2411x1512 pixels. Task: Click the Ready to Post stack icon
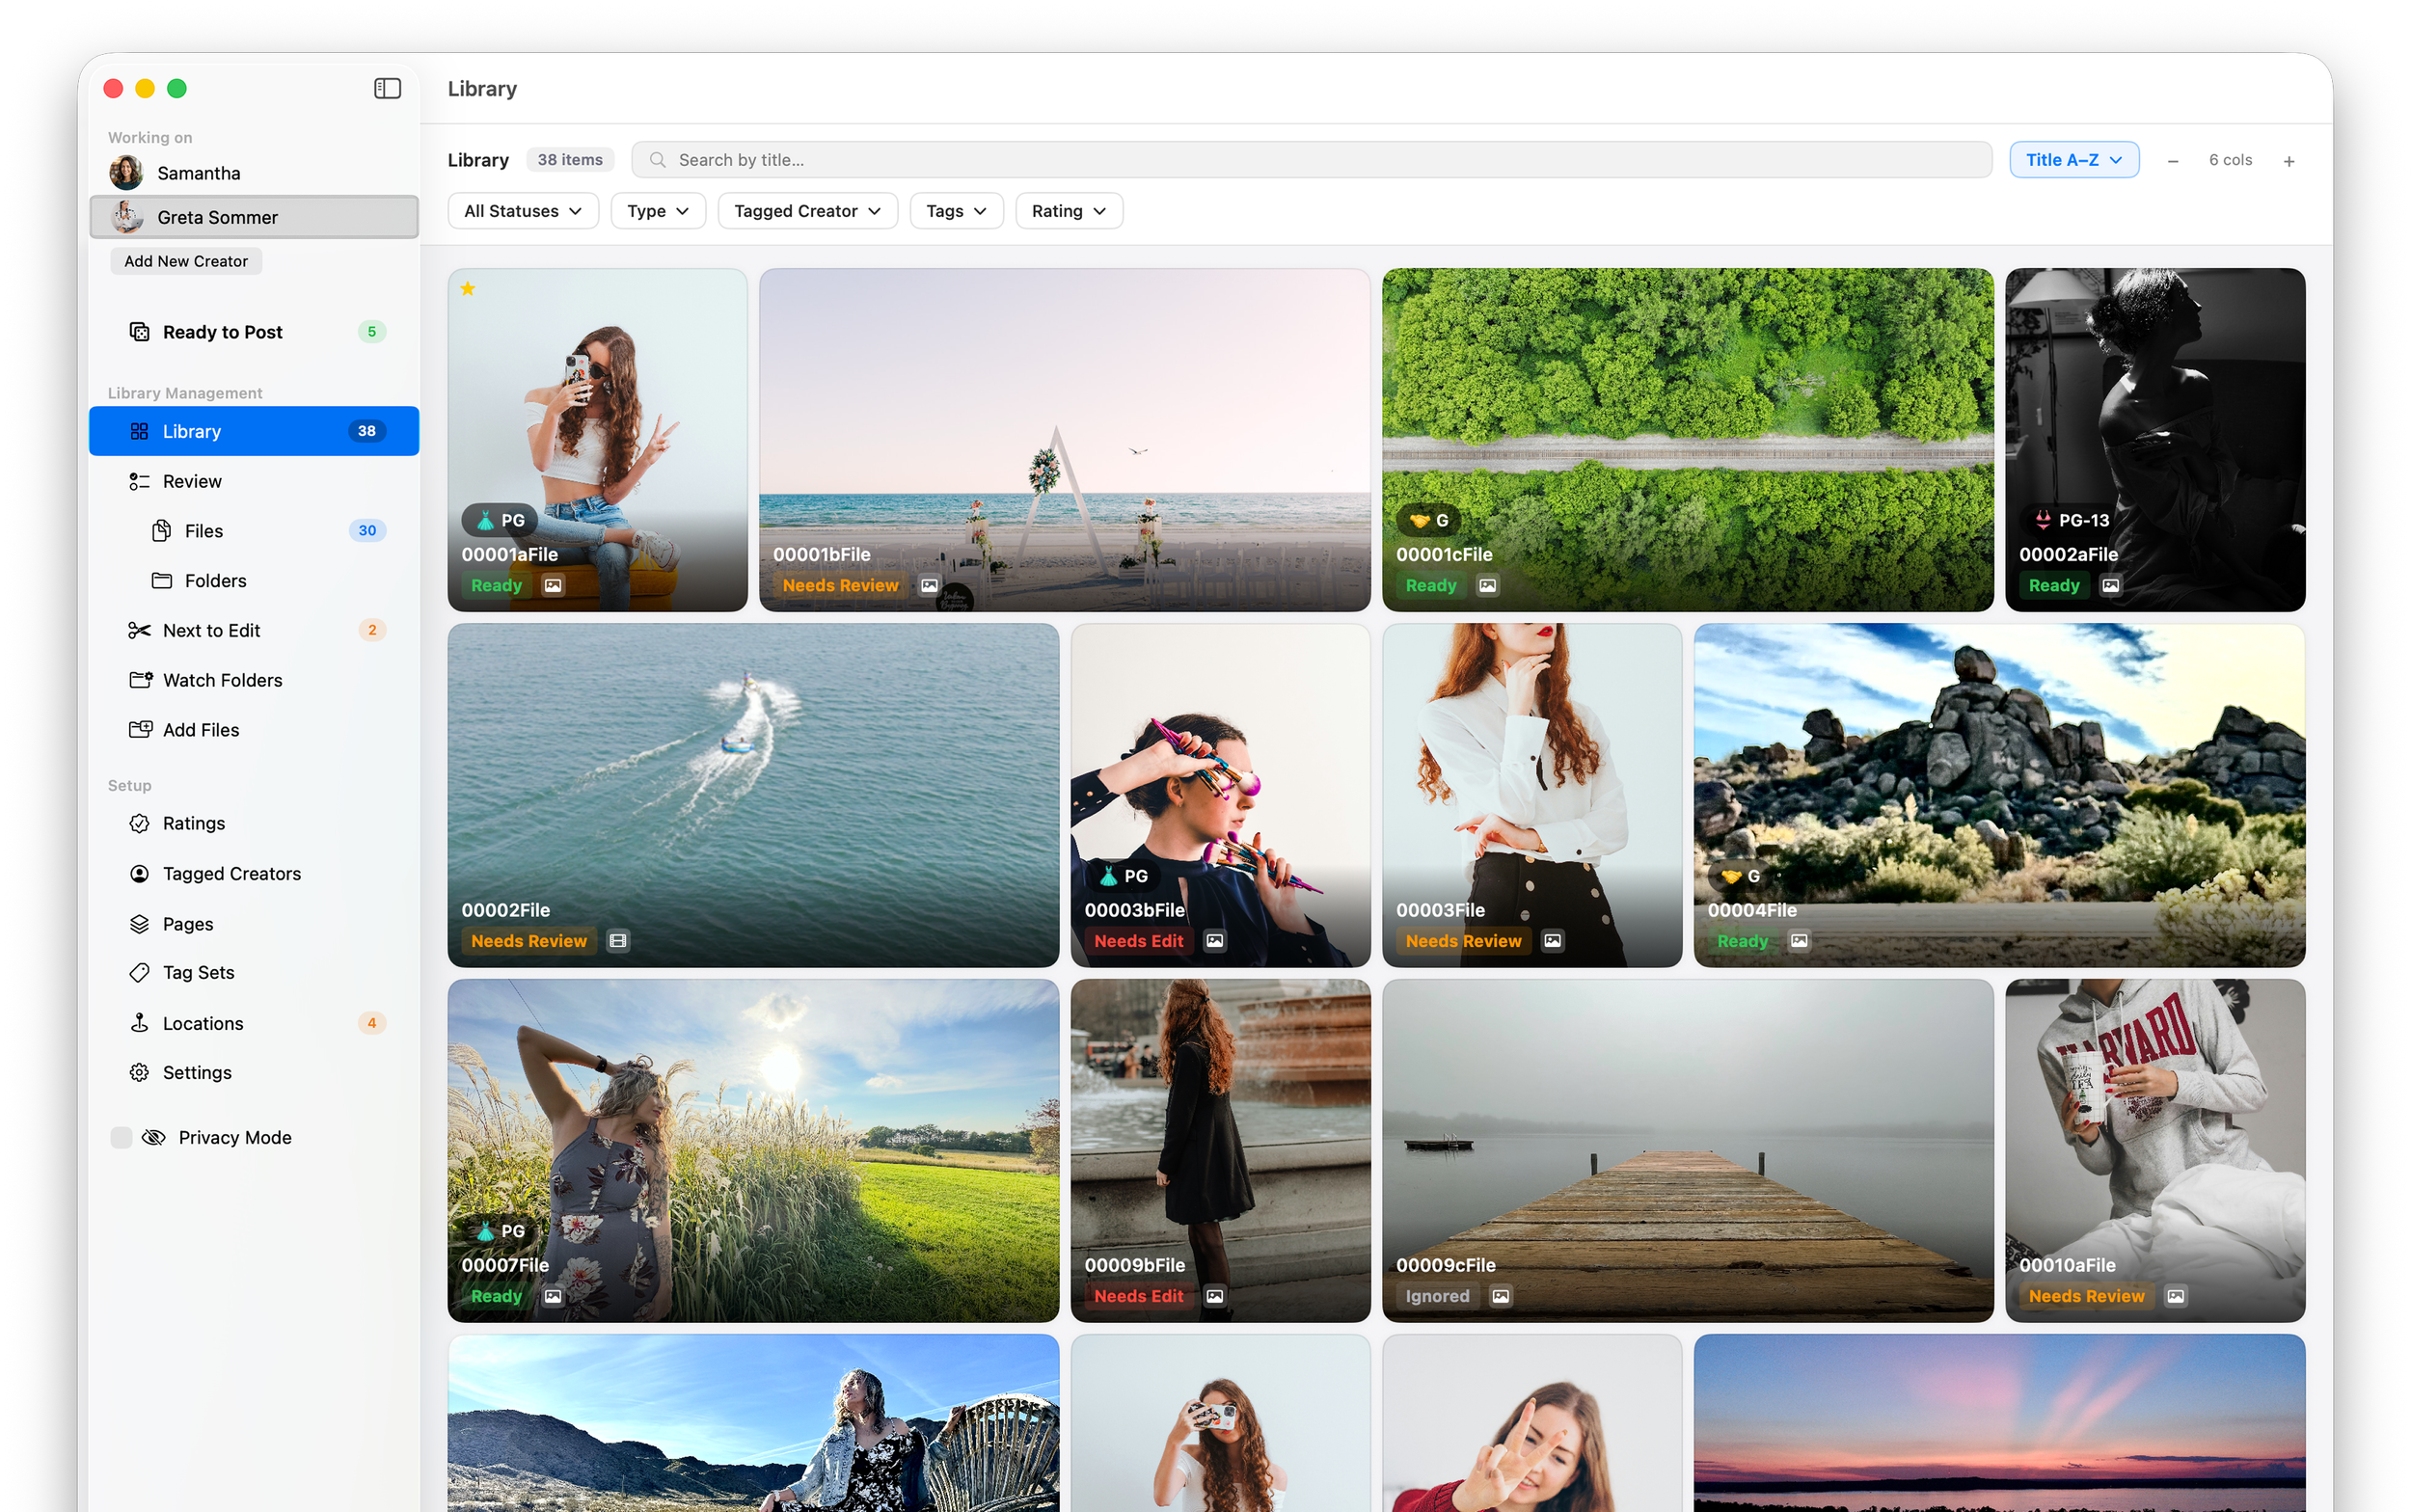(139, 332)
